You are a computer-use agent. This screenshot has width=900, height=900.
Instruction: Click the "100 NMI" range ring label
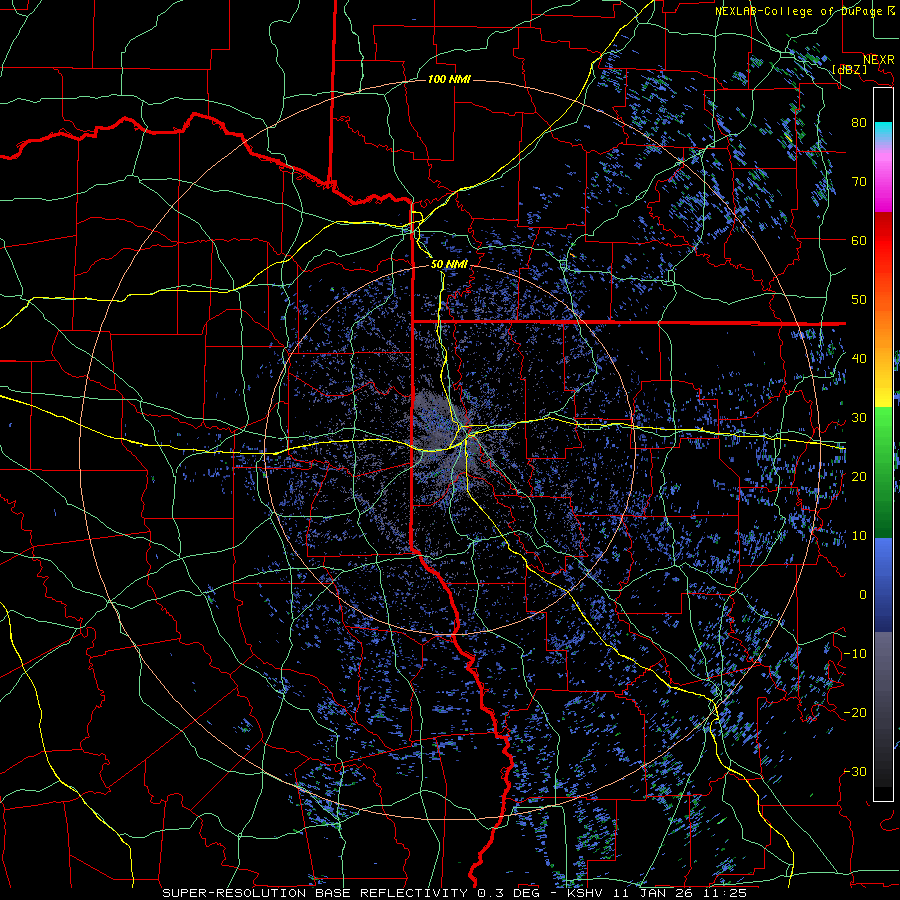point(449,79)
